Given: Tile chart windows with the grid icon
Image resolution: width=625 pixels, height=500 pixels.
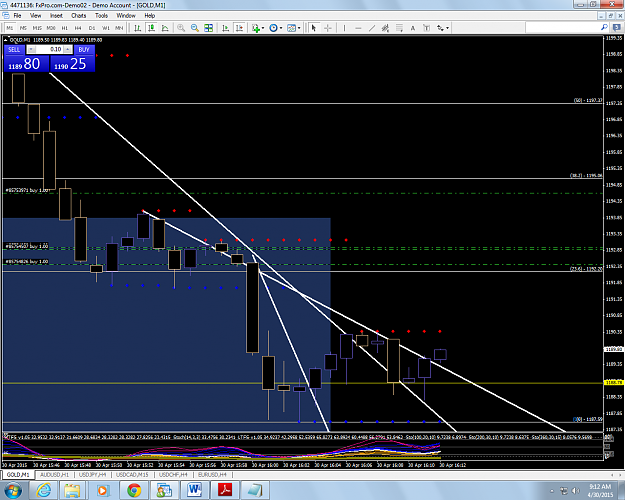Looking at the screenshot, I should (x=208, y=28).
